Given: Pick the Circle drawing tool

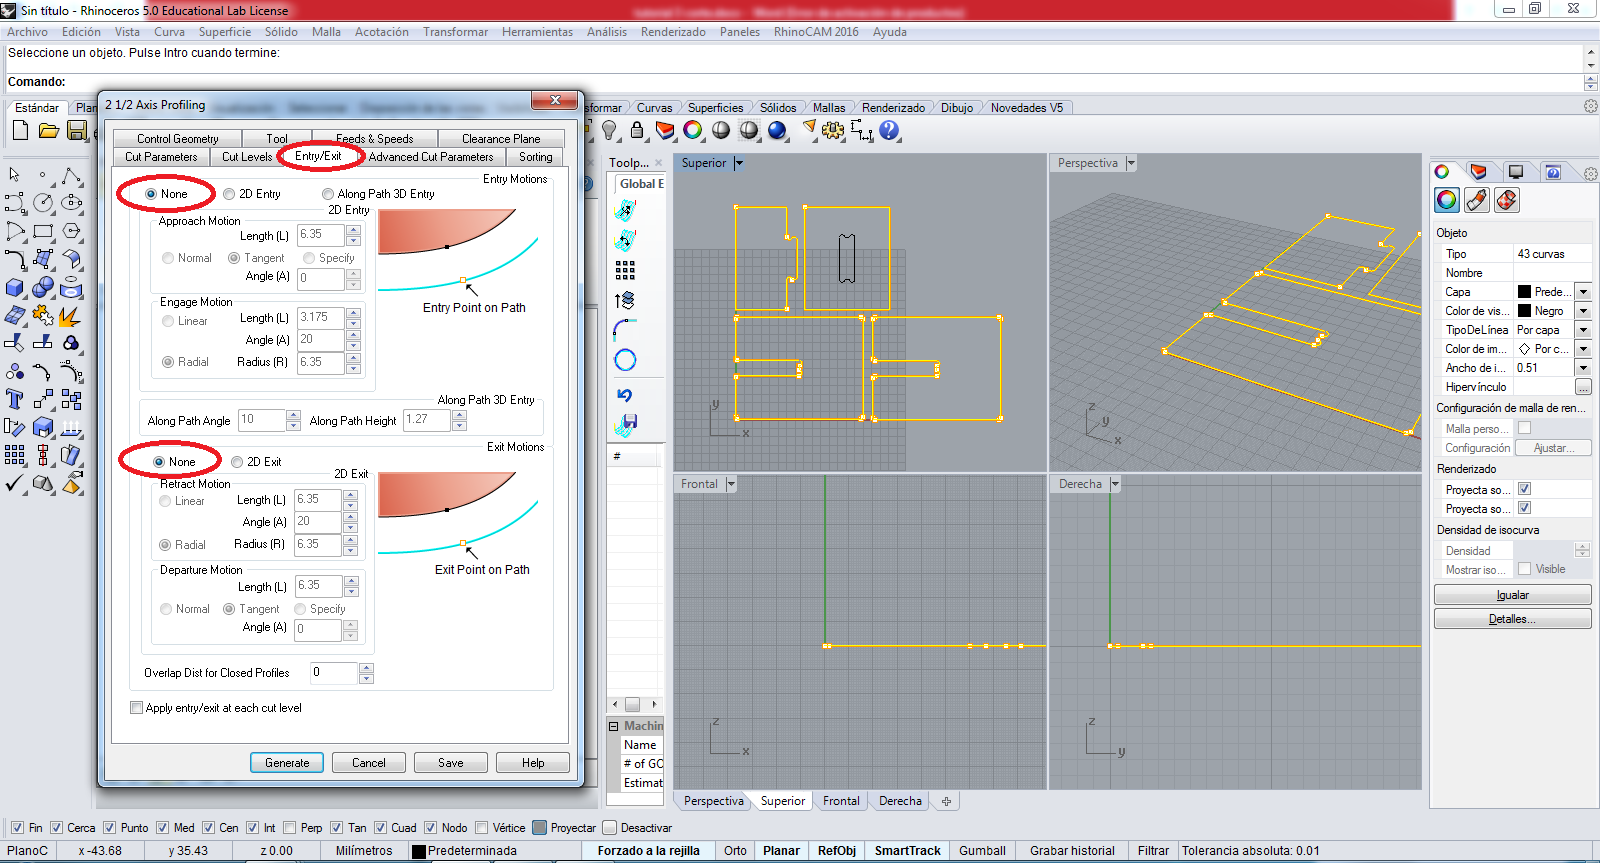Looking at the screenshot, I should [x=43, y=203].
